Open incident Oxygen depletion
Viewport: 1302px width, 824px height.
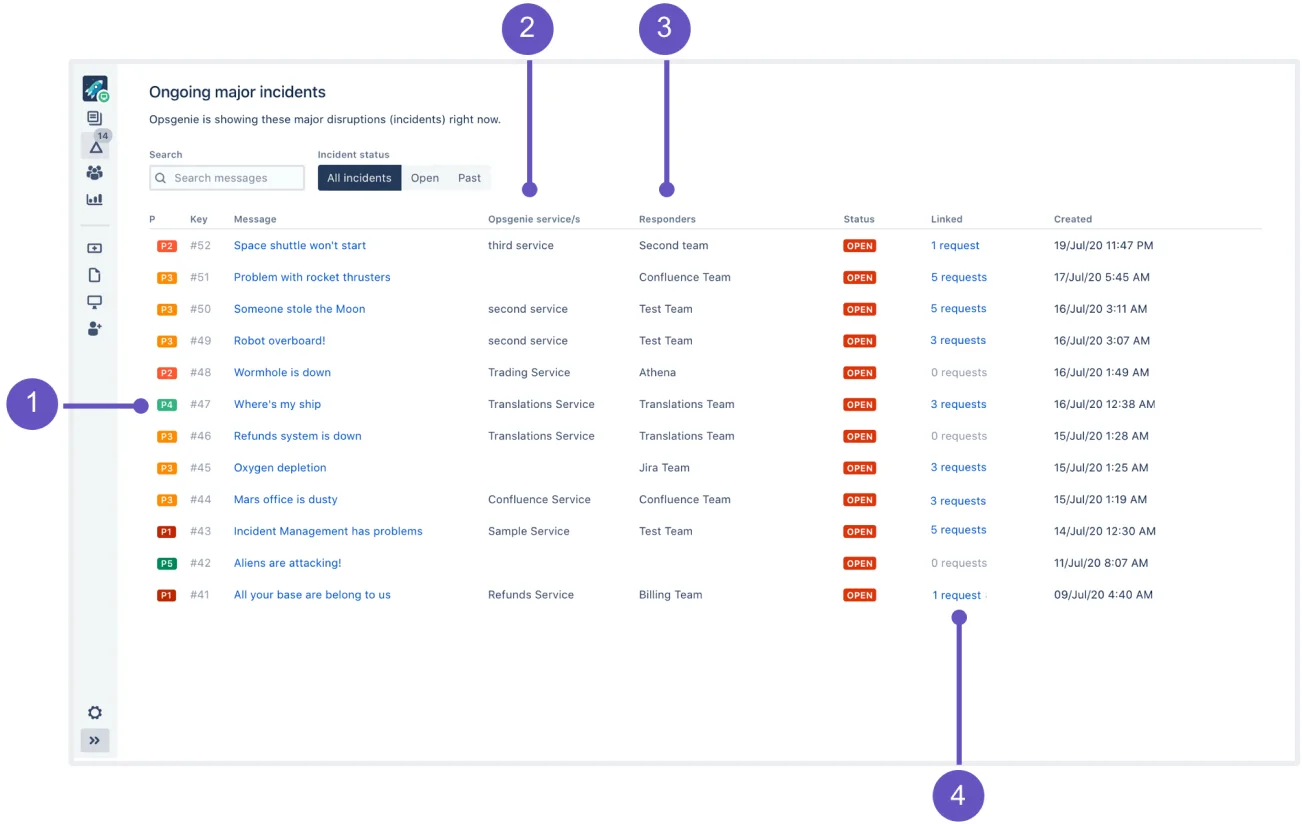[x=280, y=468]
